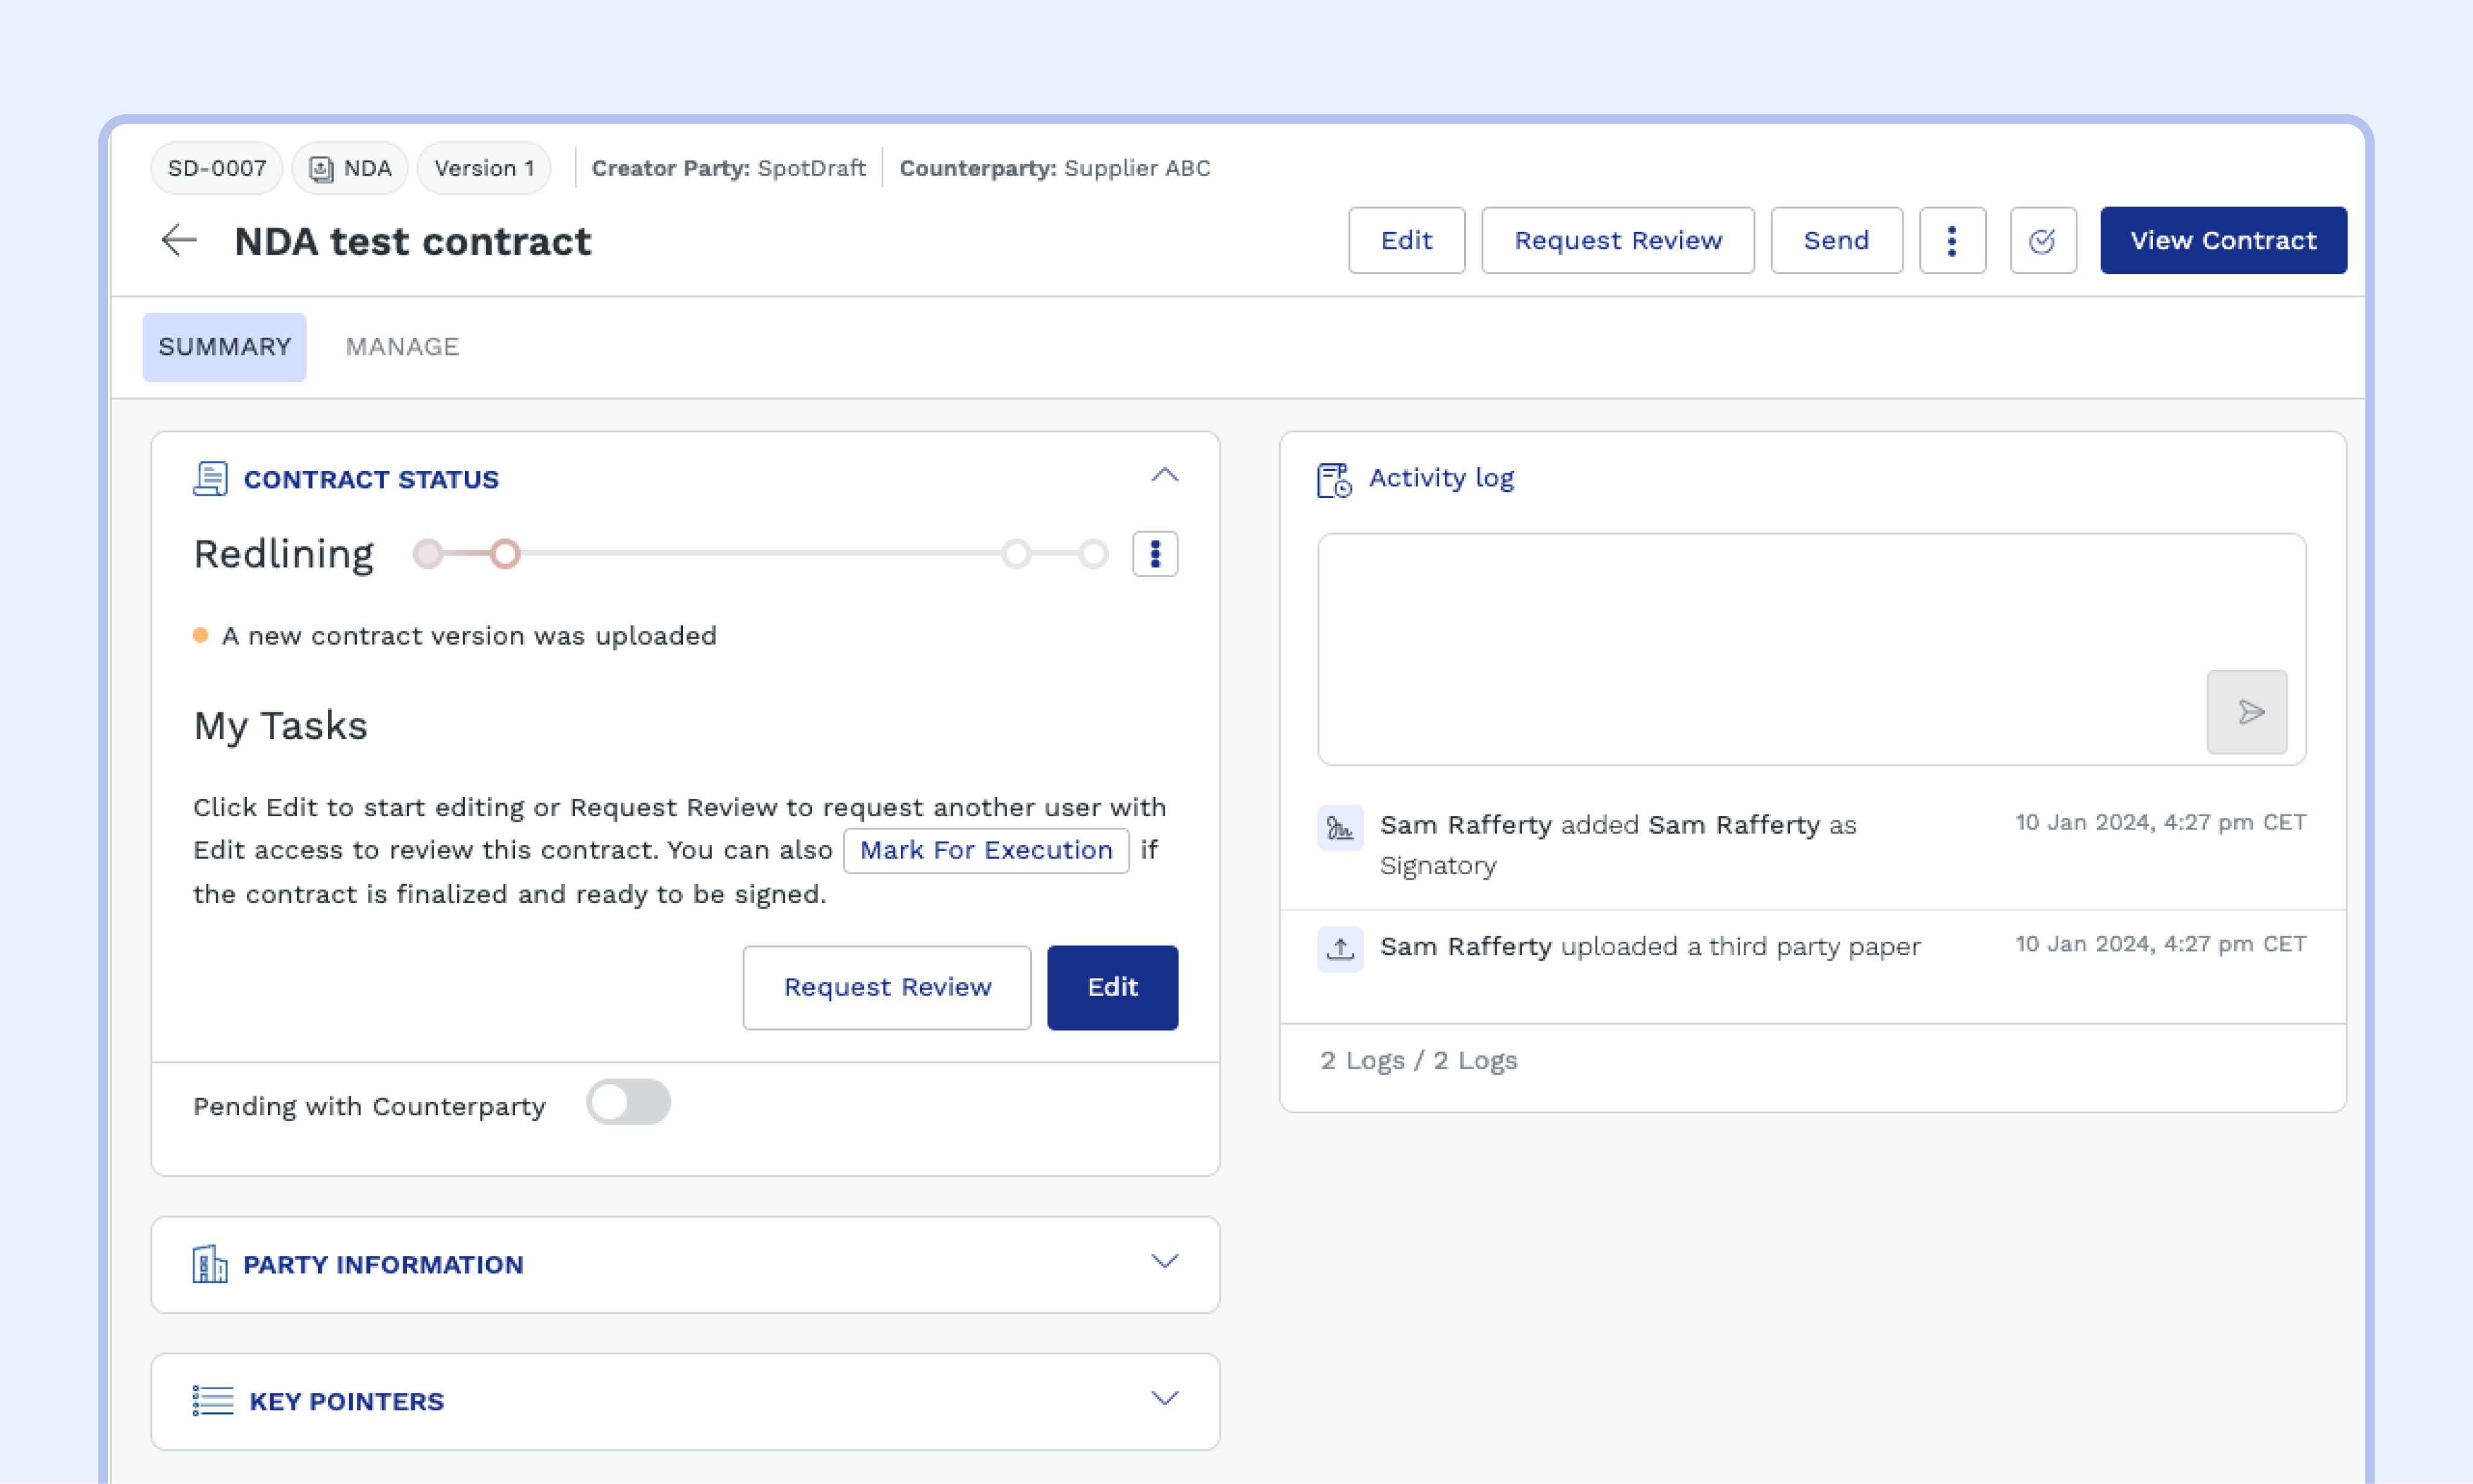2473x1484 pixels.
Task: Select the Summary tab
Action: [x=224, y=347]
